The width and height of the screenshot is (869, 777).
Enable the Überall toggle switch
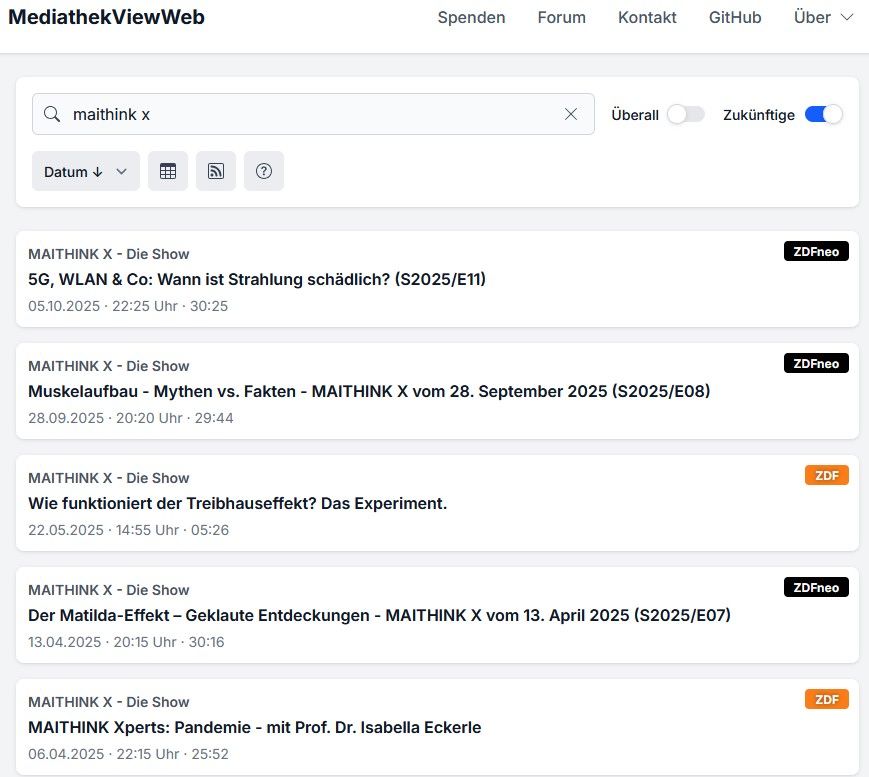click(686, 114)
